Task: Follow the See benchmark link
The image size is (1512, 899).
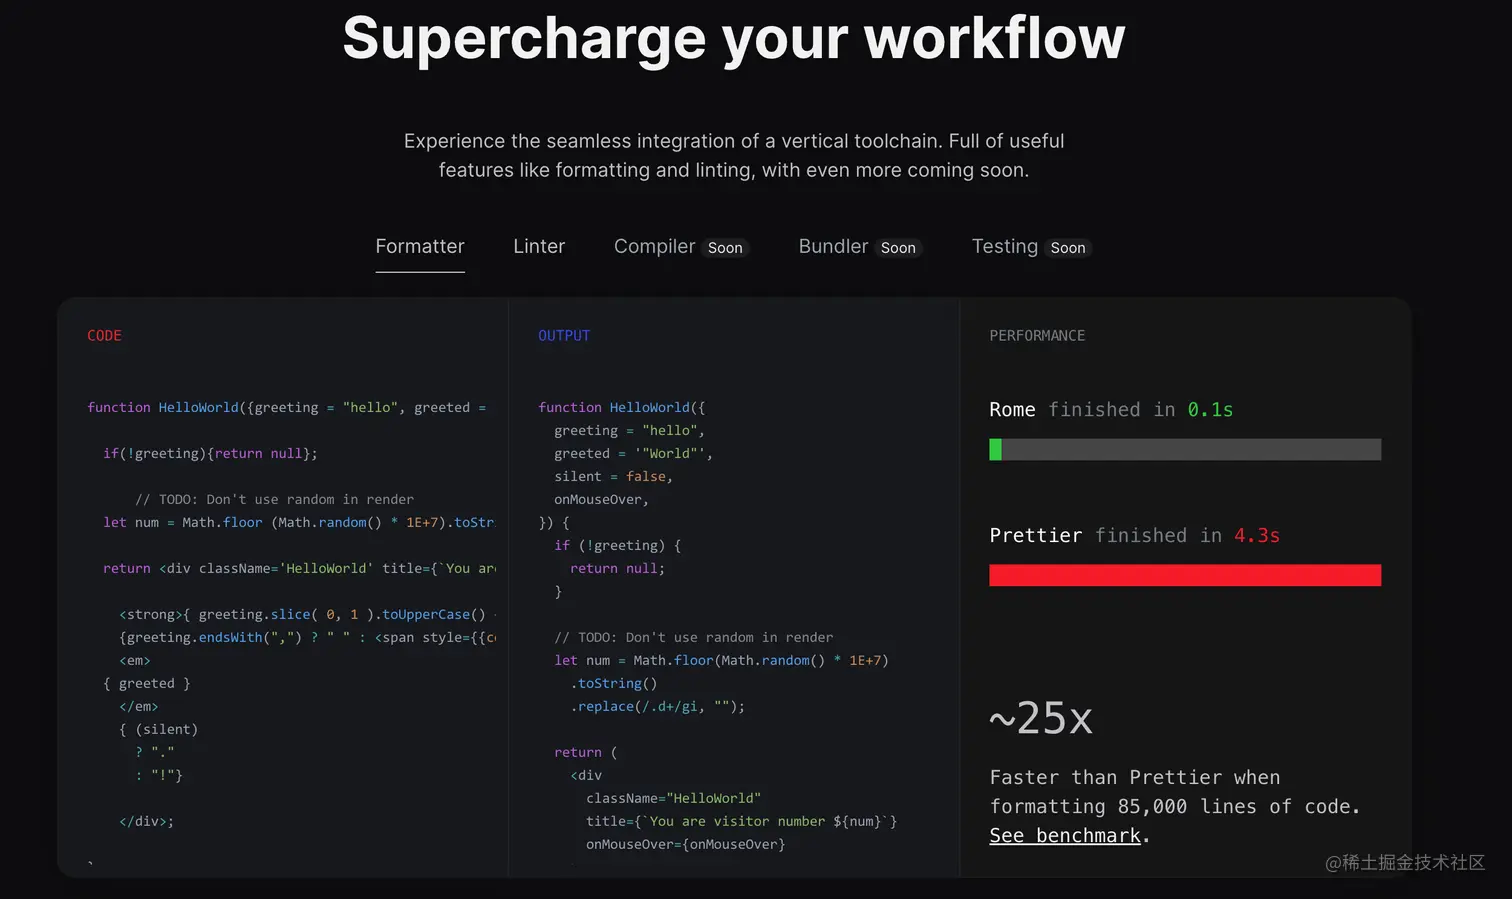Action: [x=1065, y=835]
